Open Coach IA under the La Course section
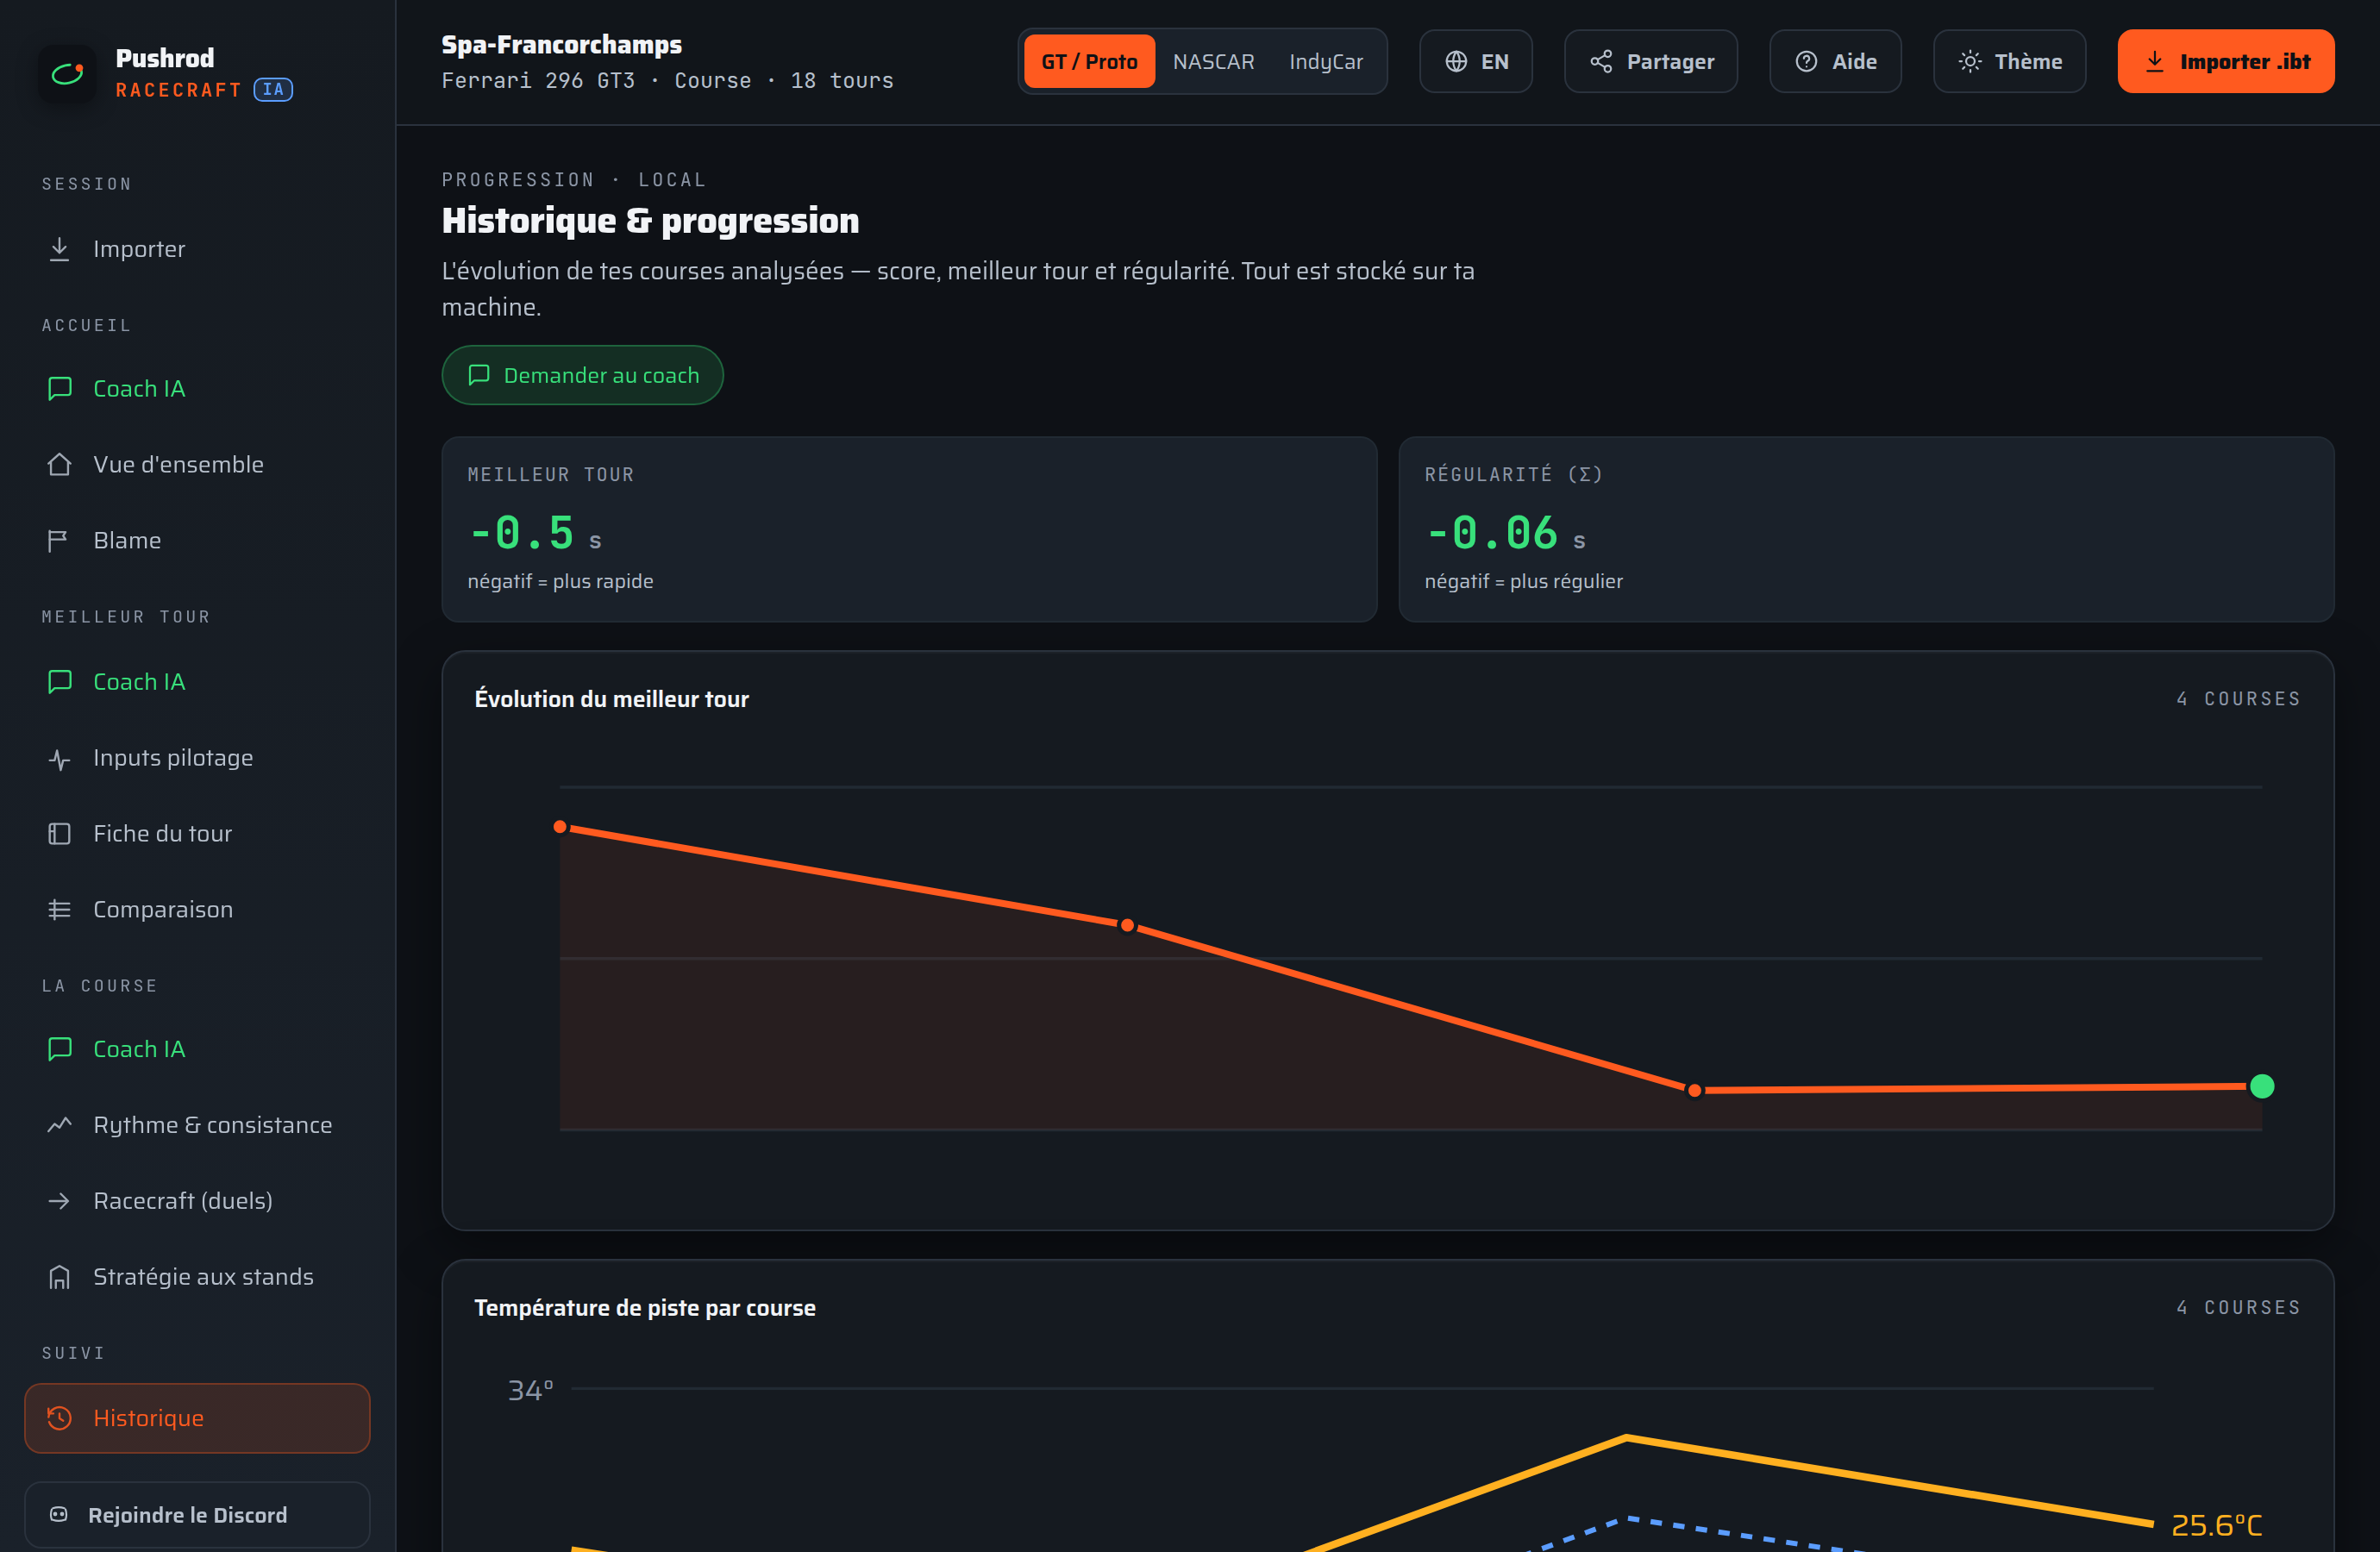This screenshot has width=2380, height=1552. (x=197, y=1049)
